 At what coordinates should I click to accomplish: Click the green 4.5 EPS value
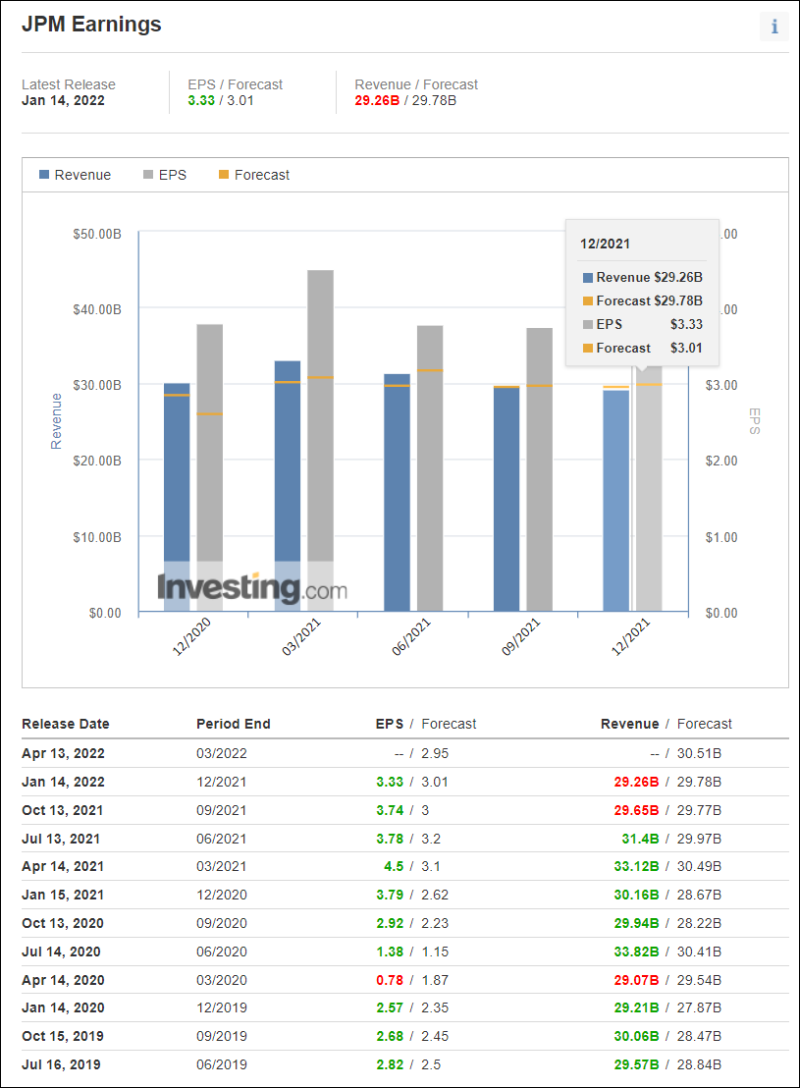tap(393, 867)
